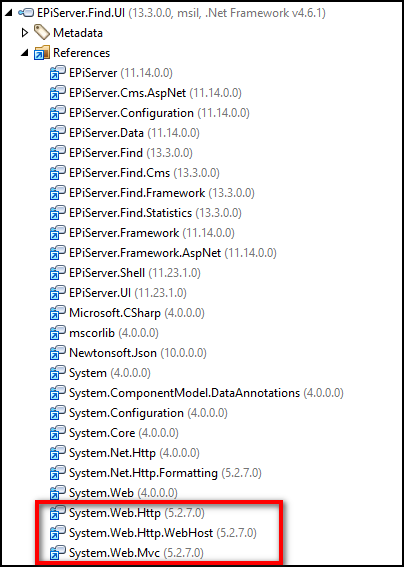Viewport: 404px width, 567px height.
Task: Click the EPiServer.Cms.AspNet reference icon
Action: click(x=58, y=93)
